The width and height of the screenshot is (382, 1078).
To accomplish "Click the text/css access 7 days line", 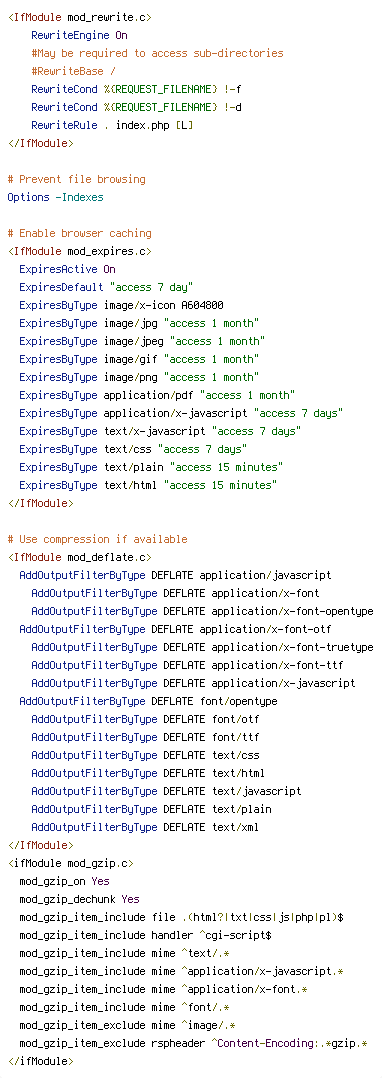I will (133, 449).
